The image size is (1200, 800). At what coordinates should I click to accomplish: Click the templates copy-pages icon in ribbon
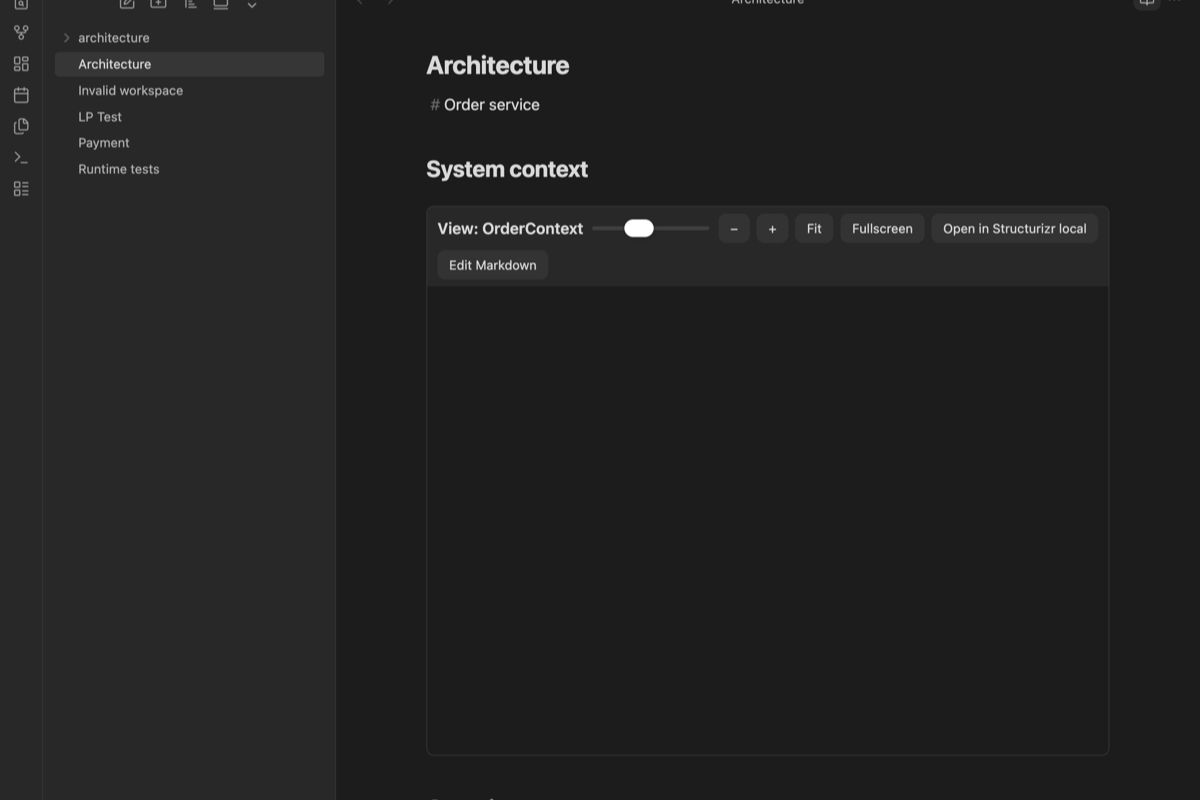click(21, 126)
